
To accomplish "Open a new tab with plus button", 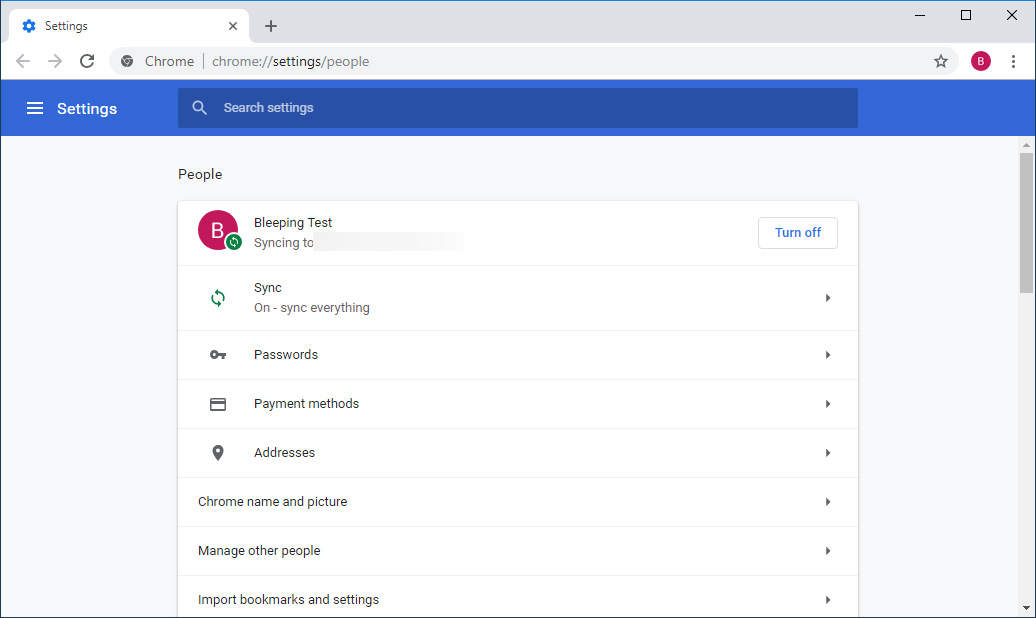I will tap(271, 26).
